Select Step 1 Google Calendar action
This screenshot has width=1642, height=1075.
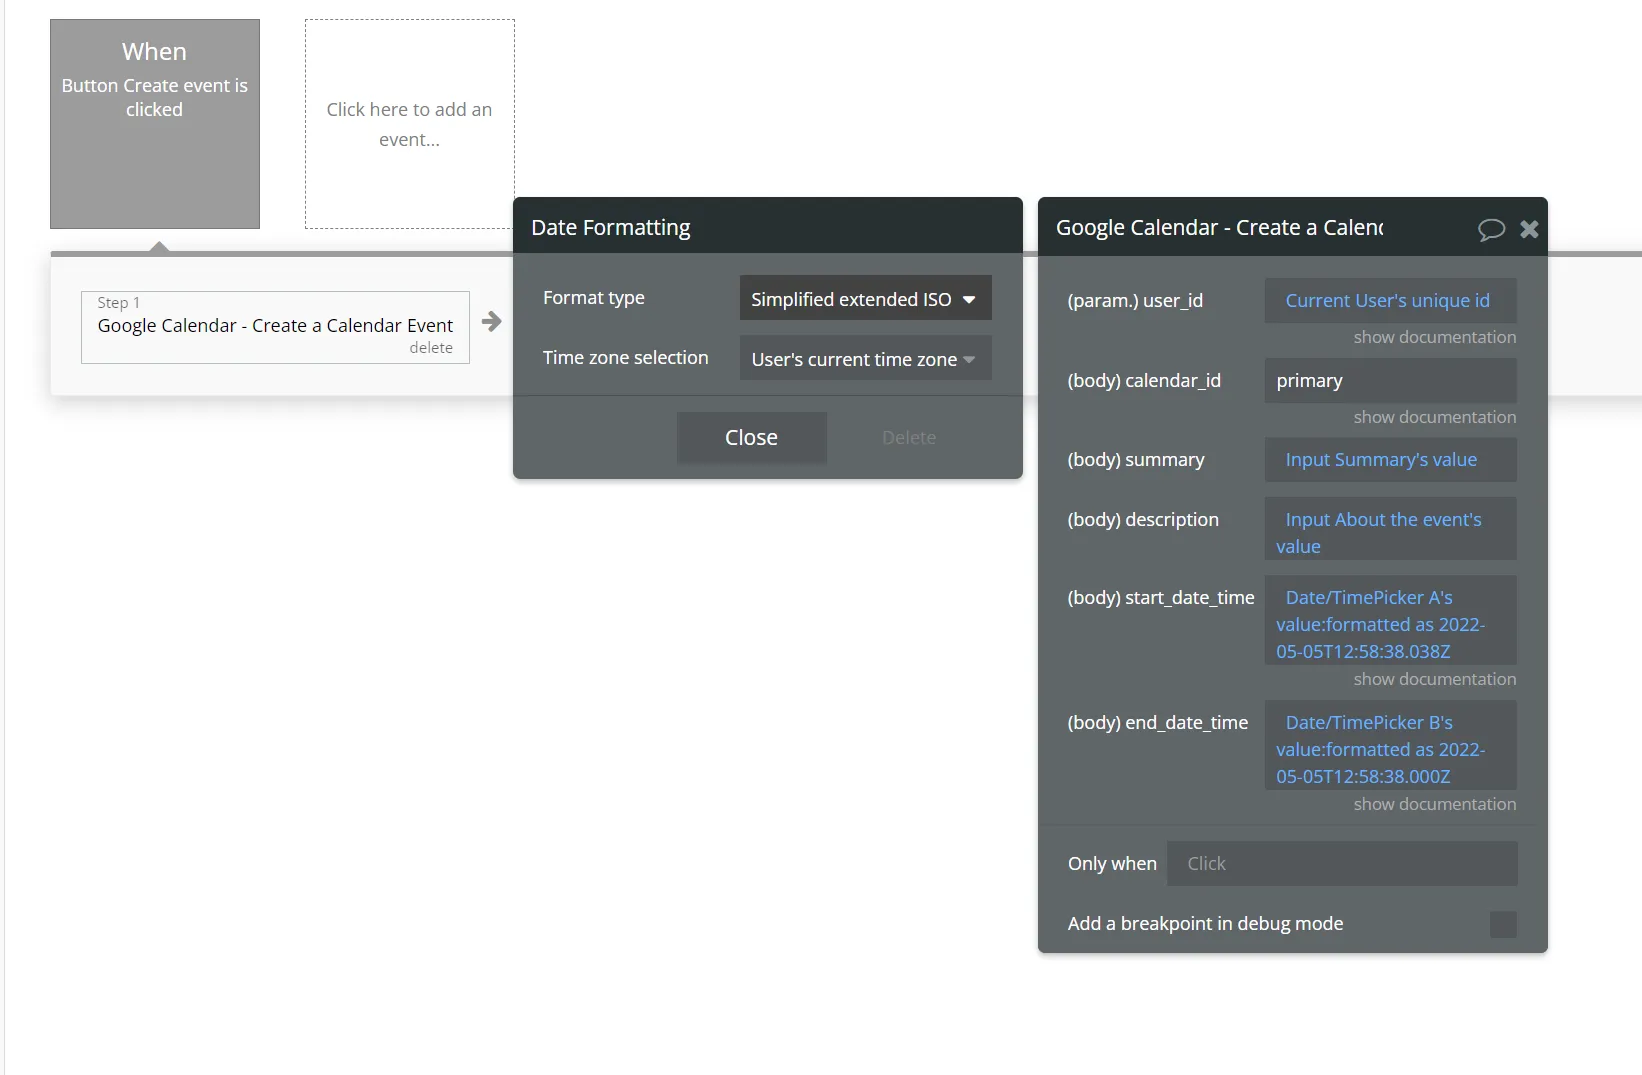point(275,327)
